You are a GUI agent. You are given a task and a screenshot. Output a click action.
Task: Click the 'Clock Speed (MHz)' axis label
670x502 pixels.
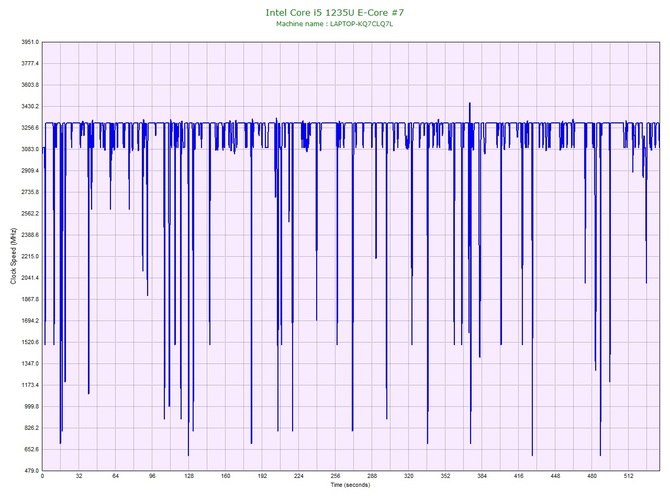pos(13,256)
